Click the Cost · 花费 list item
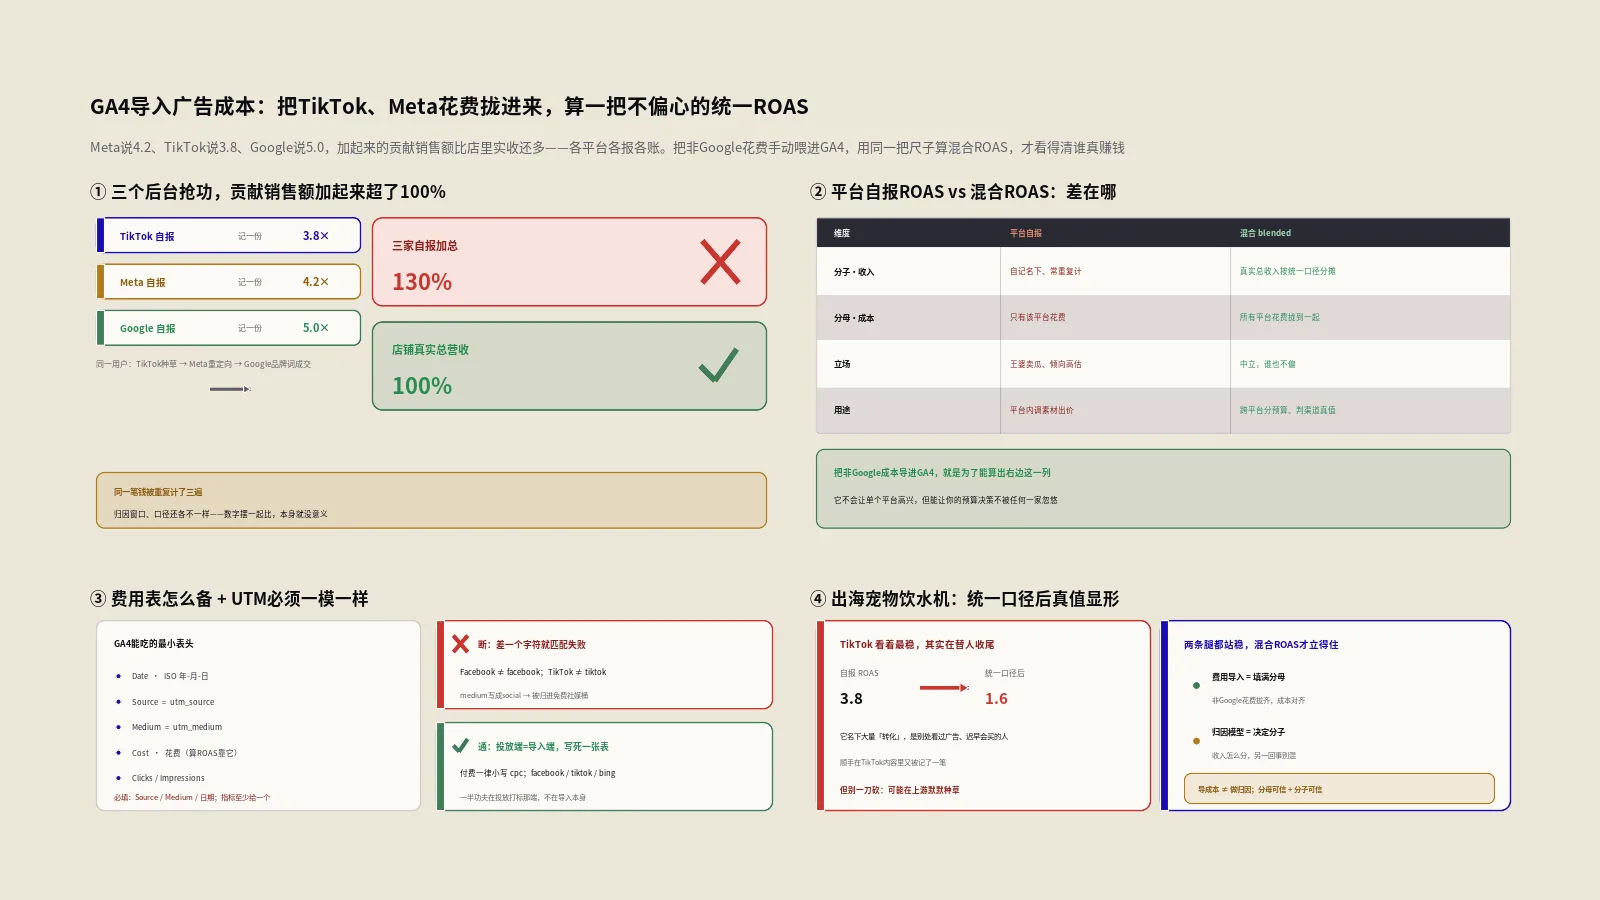The image size is (1600, 900). pos(184,753)
